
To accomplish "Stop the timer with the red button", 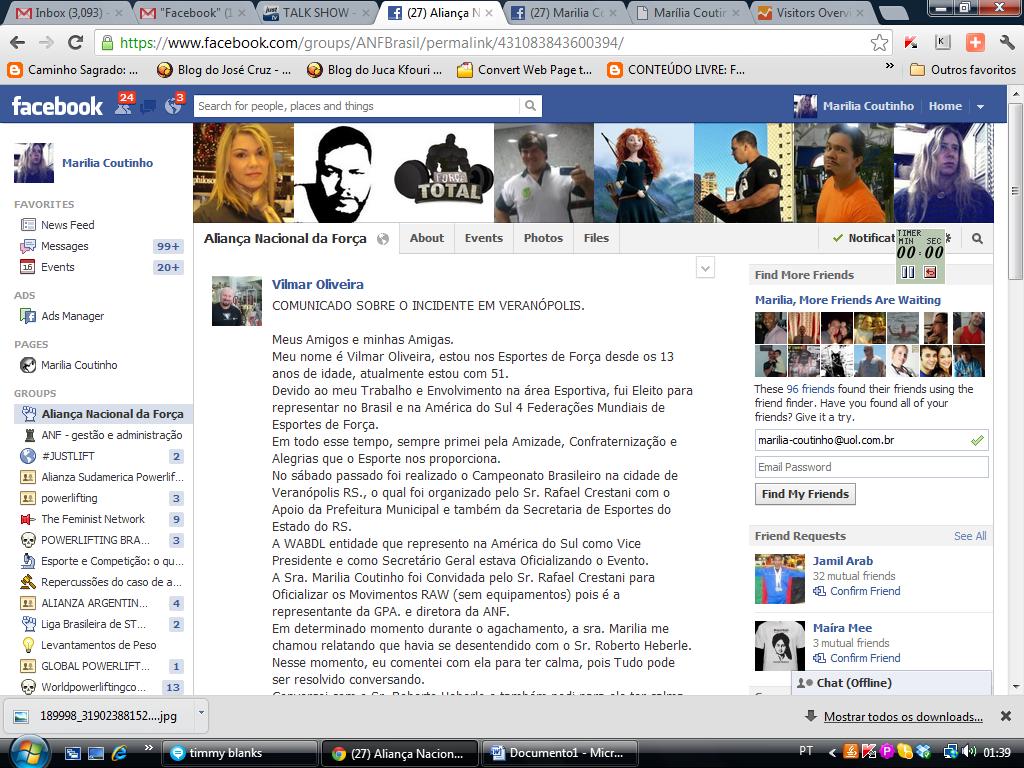I will [x=930, y=272].
